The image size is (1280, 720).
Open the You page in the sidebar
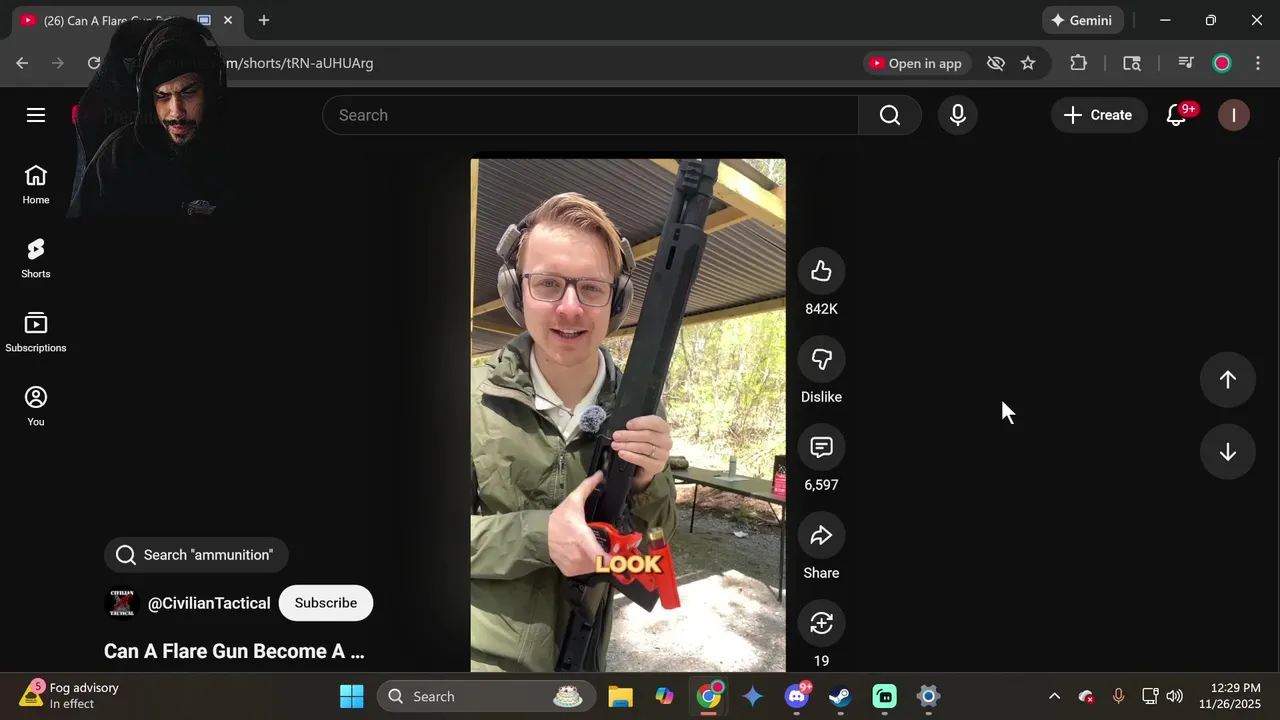click(x=36, y=407)
